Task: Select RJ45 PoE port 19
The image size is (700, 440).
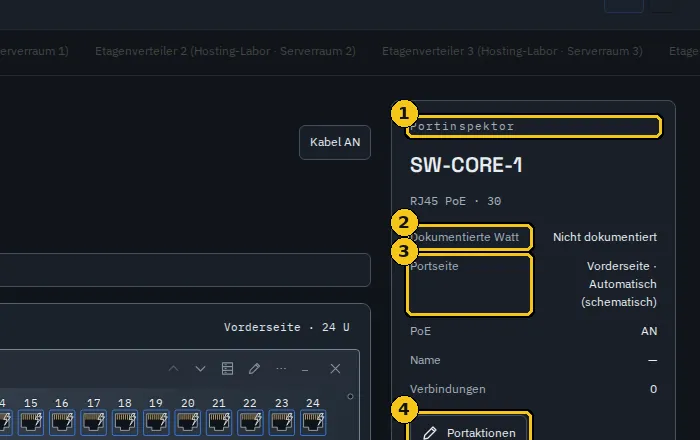Action: point(156,422)
